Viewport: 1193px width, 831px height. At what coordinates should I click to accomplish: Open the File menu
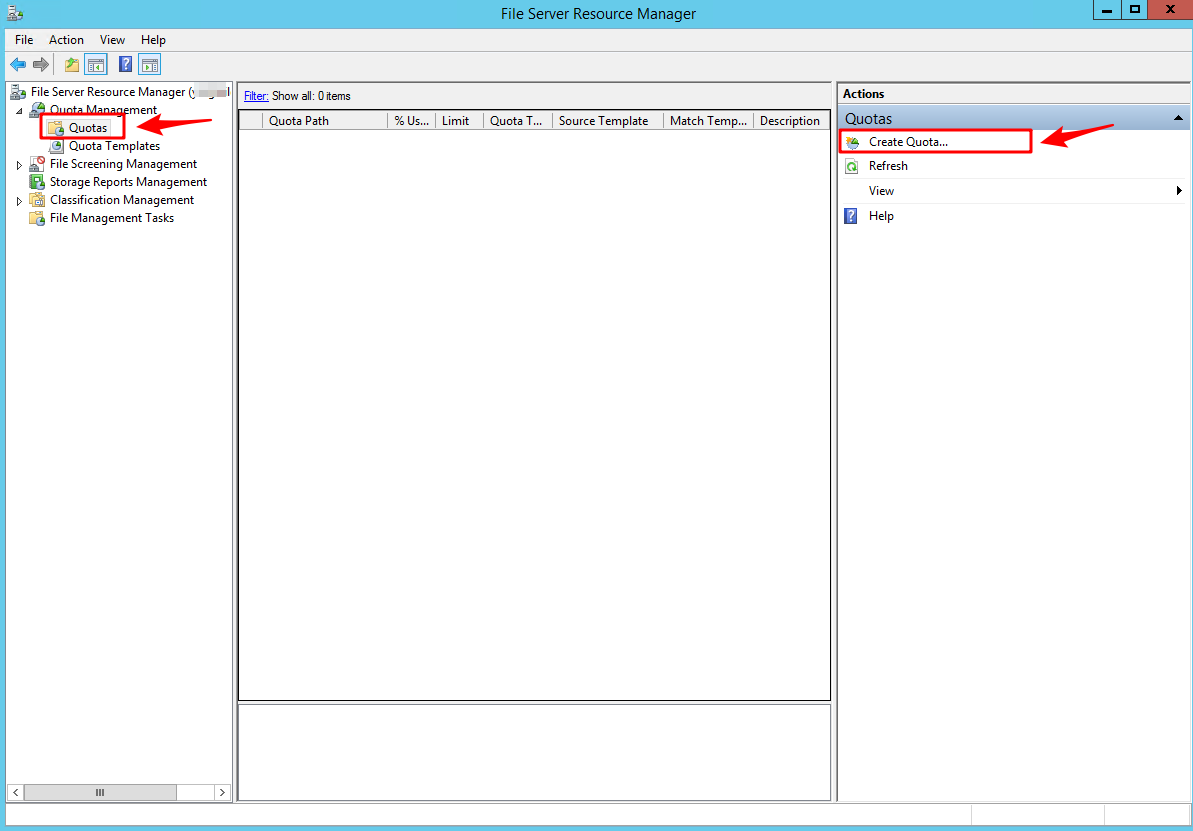tap(24, 40)
